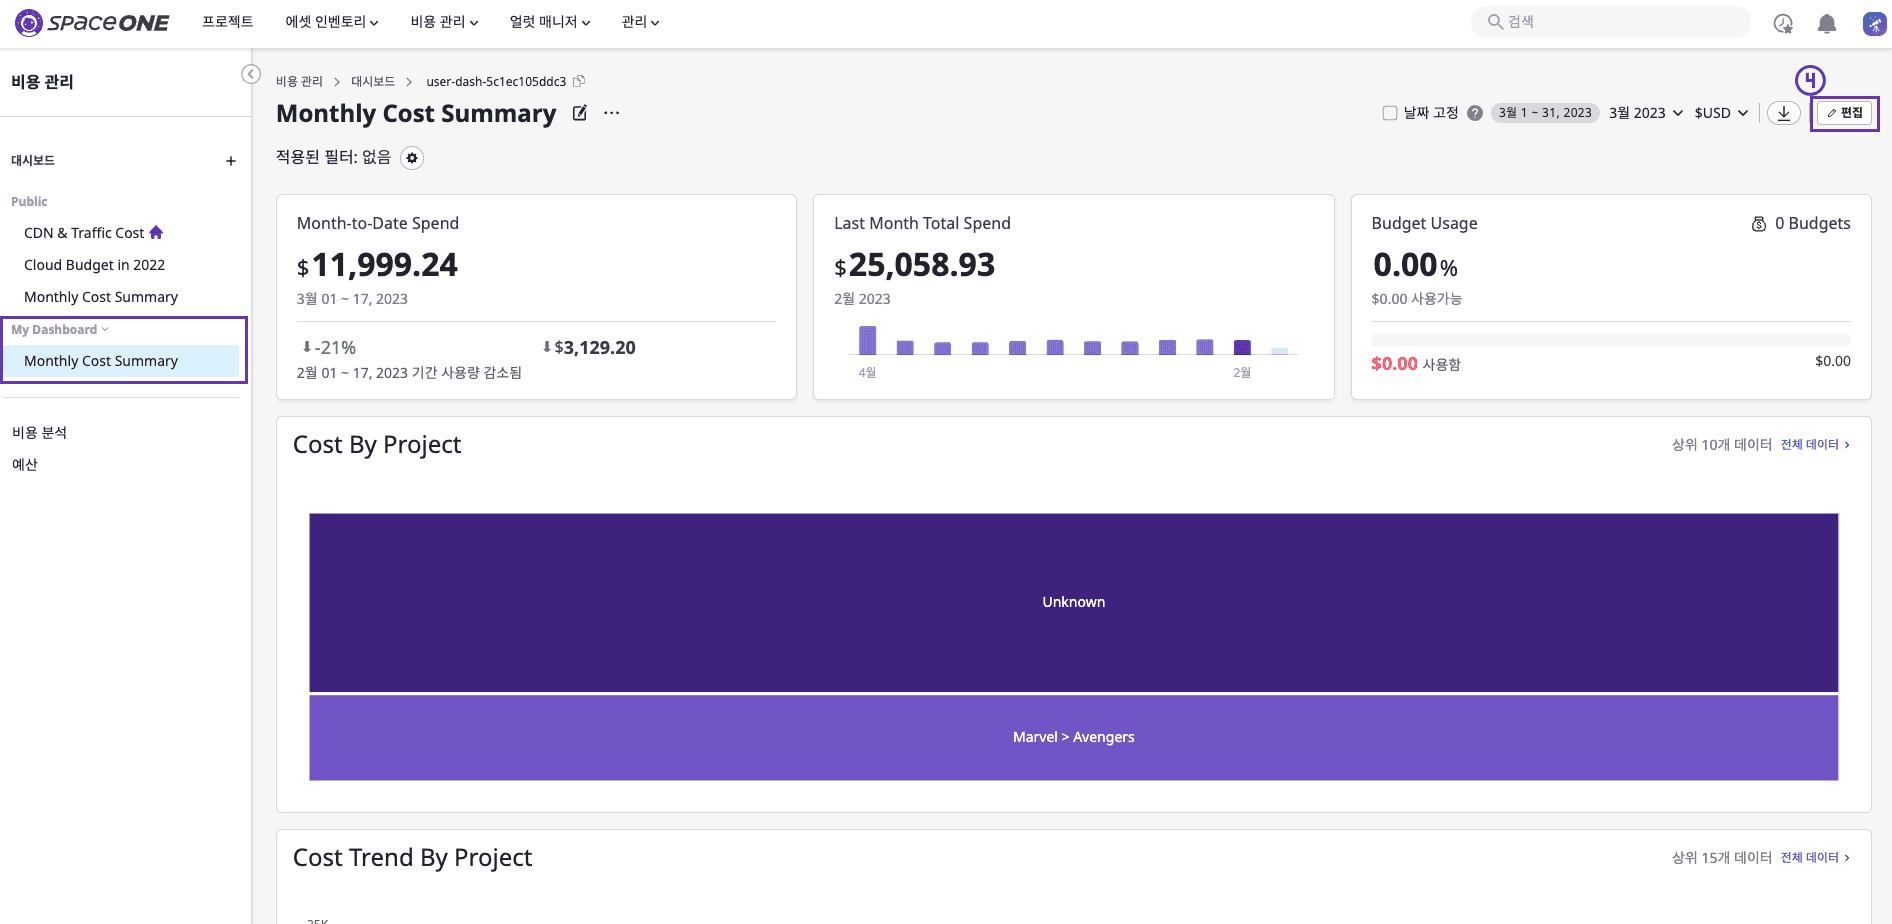
Task: Open filter settings gear next to 적용된 필터
Action: (412, 158)
